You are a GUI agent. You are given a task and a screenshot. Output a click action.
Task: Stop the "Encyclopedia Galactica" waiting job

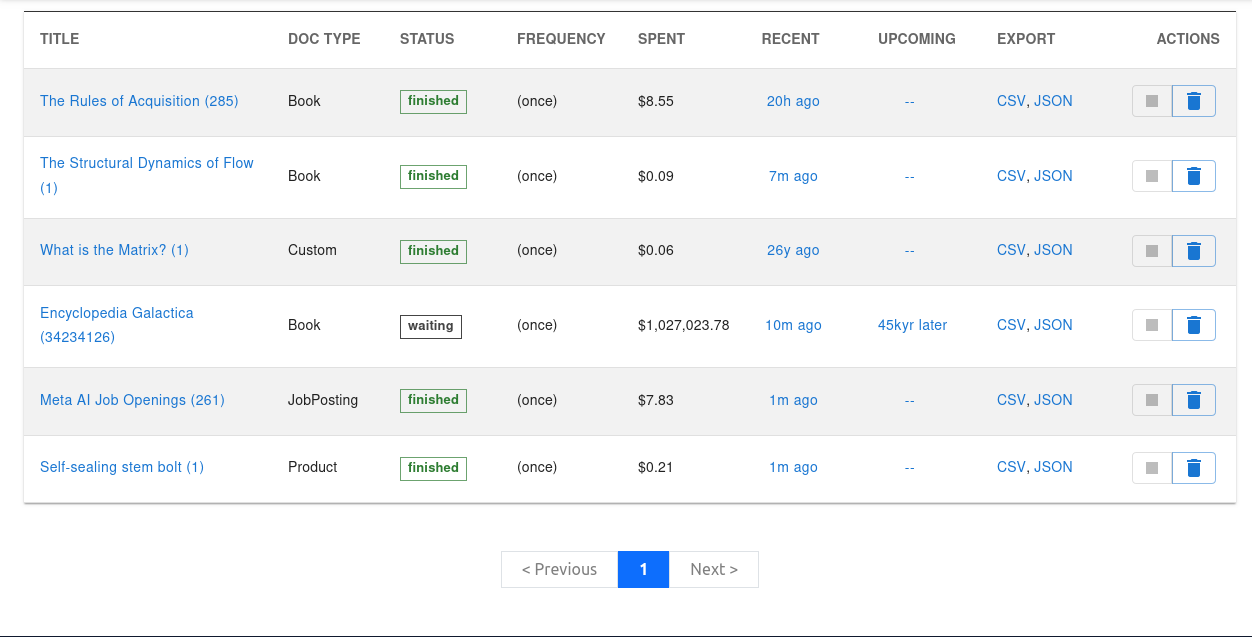[1150, 324]
